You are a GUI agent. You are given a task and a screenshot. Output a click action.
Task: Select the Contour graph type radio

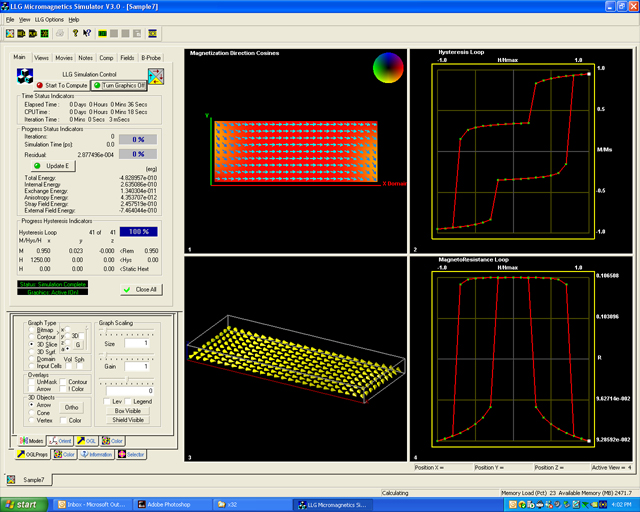point(31,337)
